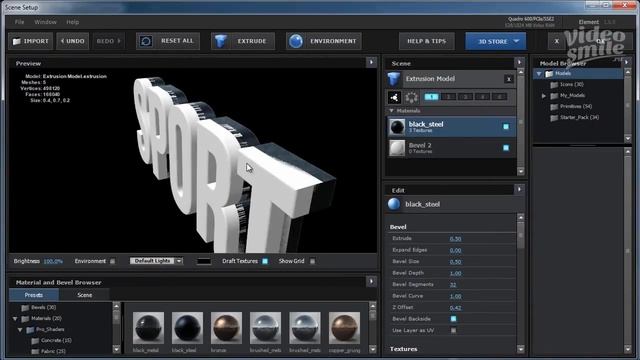
Task: Open the 3D Store dropdown arrow
Action: click(516, 41)
